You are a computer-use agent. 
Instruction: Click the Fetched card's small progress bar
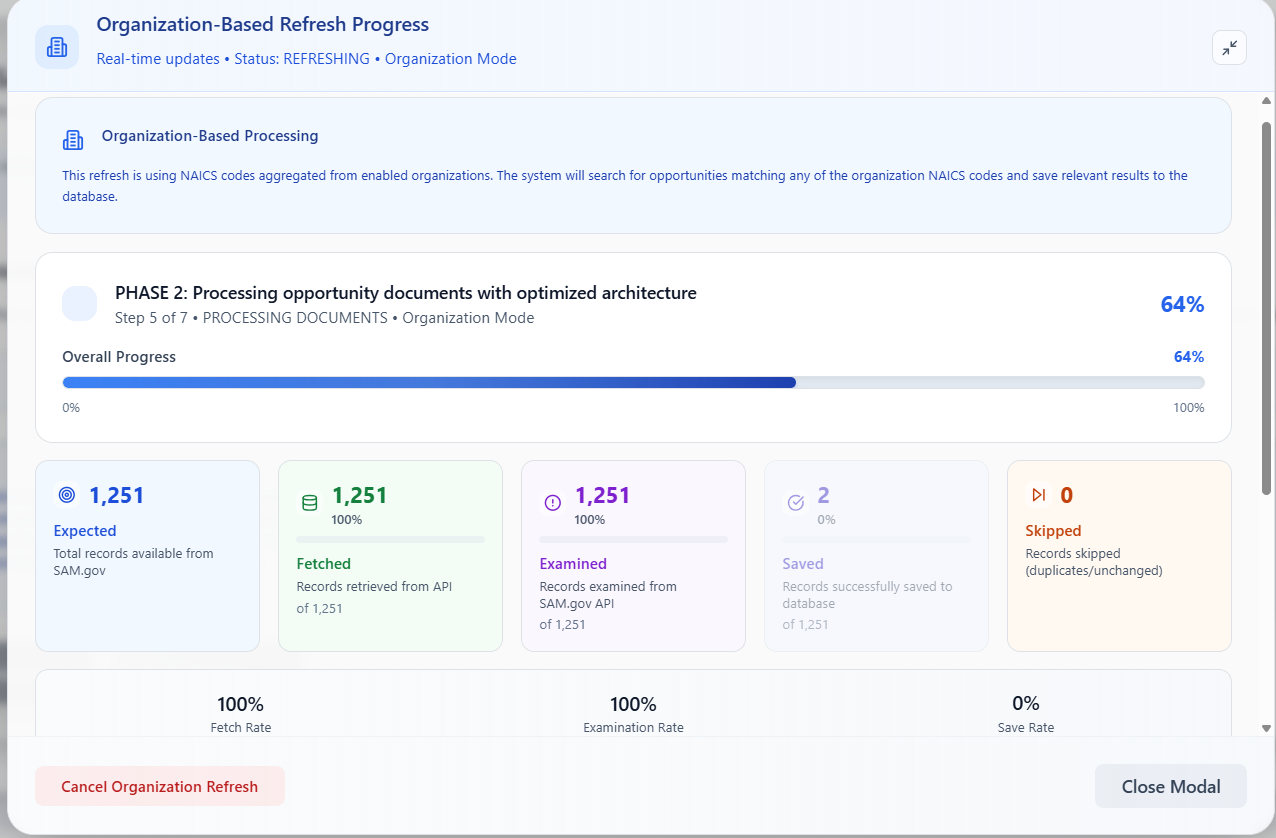click(391, 540)
